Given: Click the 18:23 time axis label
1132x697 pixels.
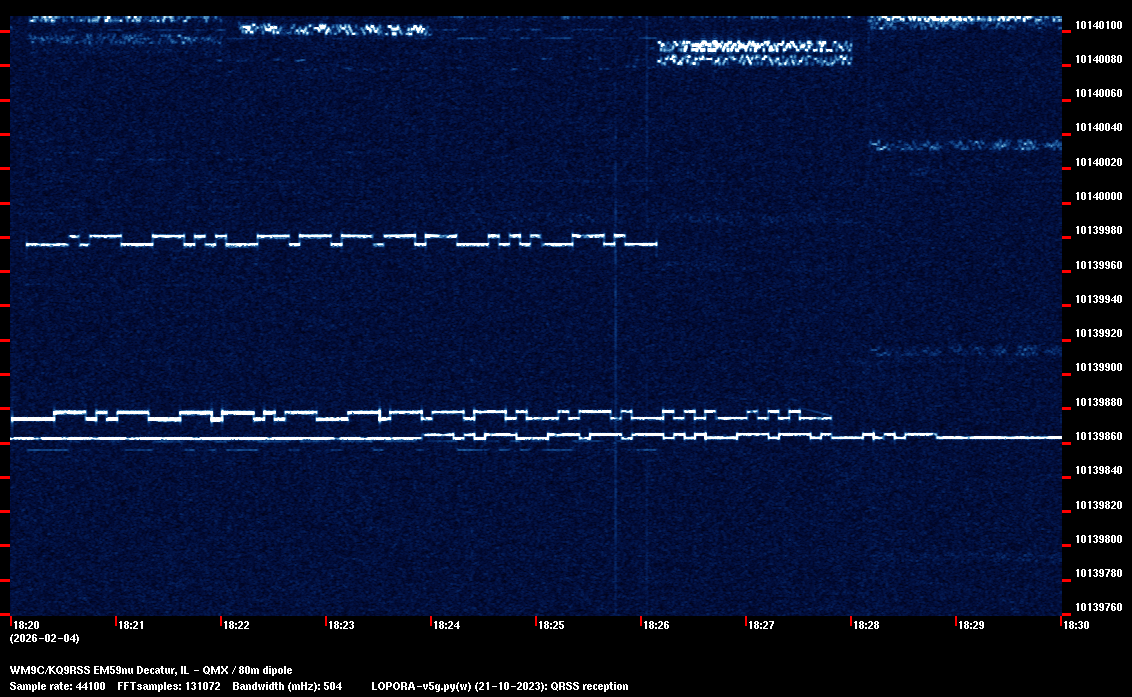Looking at the screenshot, I should click(x=342, y=625).
